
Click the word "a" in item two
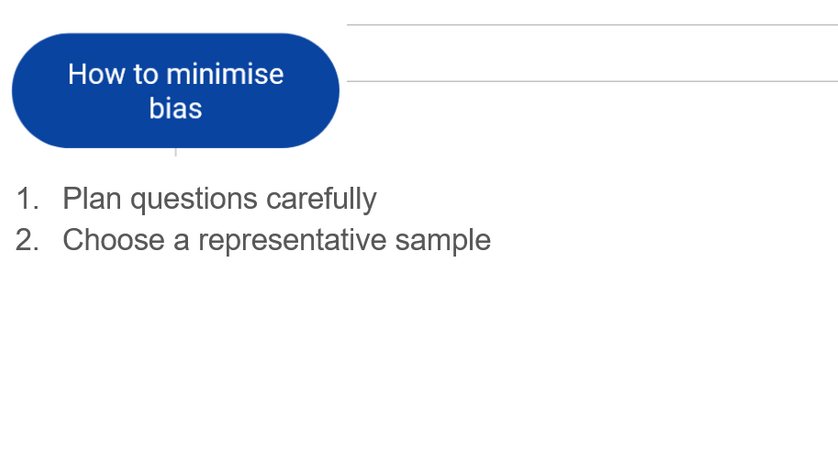point(181,240)
